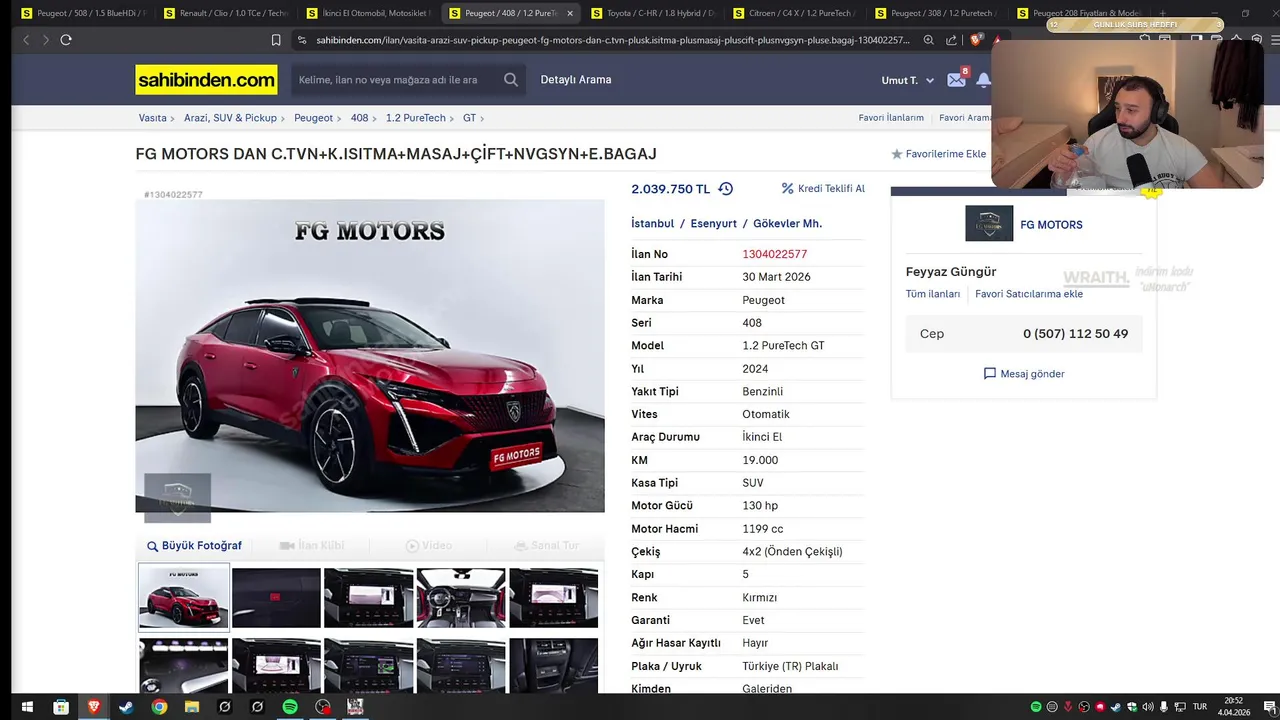
Task: Click the share icon in the address bar
Action: click(951, 40)
